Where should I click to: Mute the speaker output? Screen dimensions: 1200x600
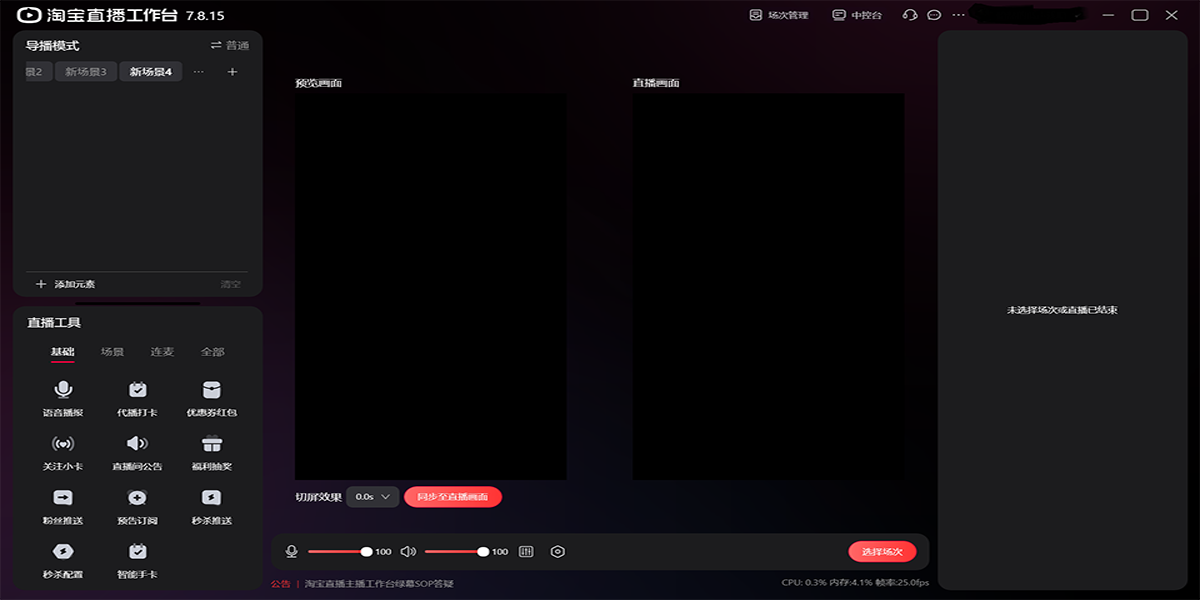tap(410, 550)
